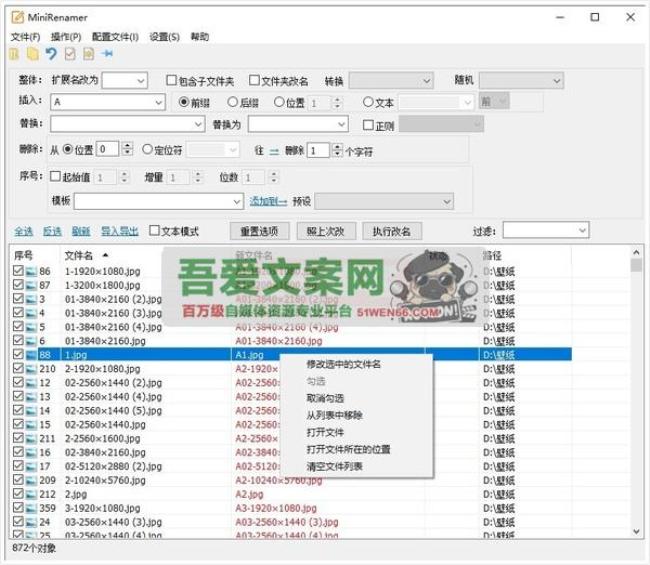Select the 文本 radio button
Viewport: 650px width, 565px height.
click(x=368, y=102)
